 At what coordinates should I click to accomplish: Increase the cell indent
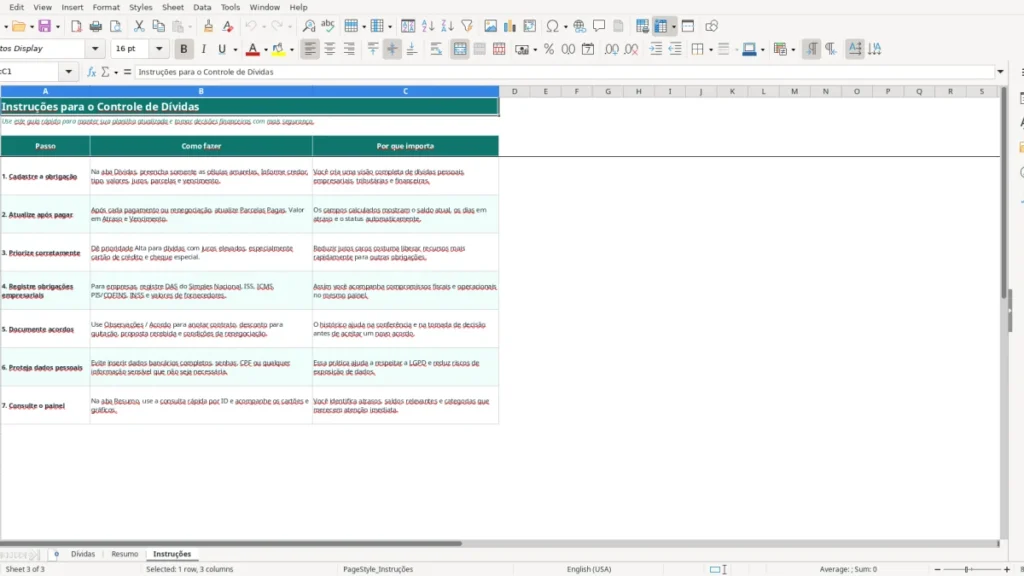[x=656, y=49]
